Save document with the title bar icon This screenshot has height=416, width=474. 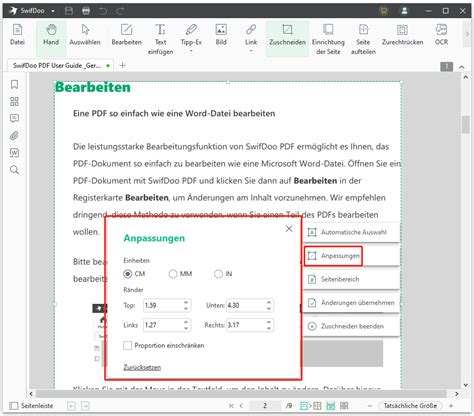69,11
